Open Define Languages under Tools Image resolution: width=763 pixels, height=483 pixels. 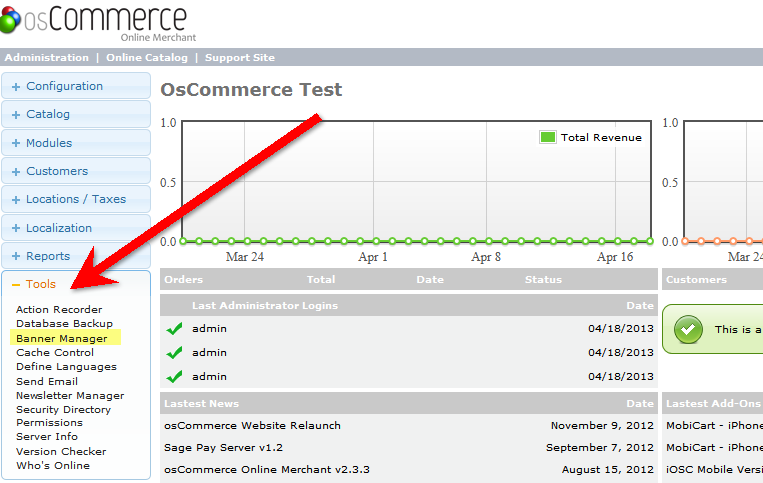click(66, 366)
